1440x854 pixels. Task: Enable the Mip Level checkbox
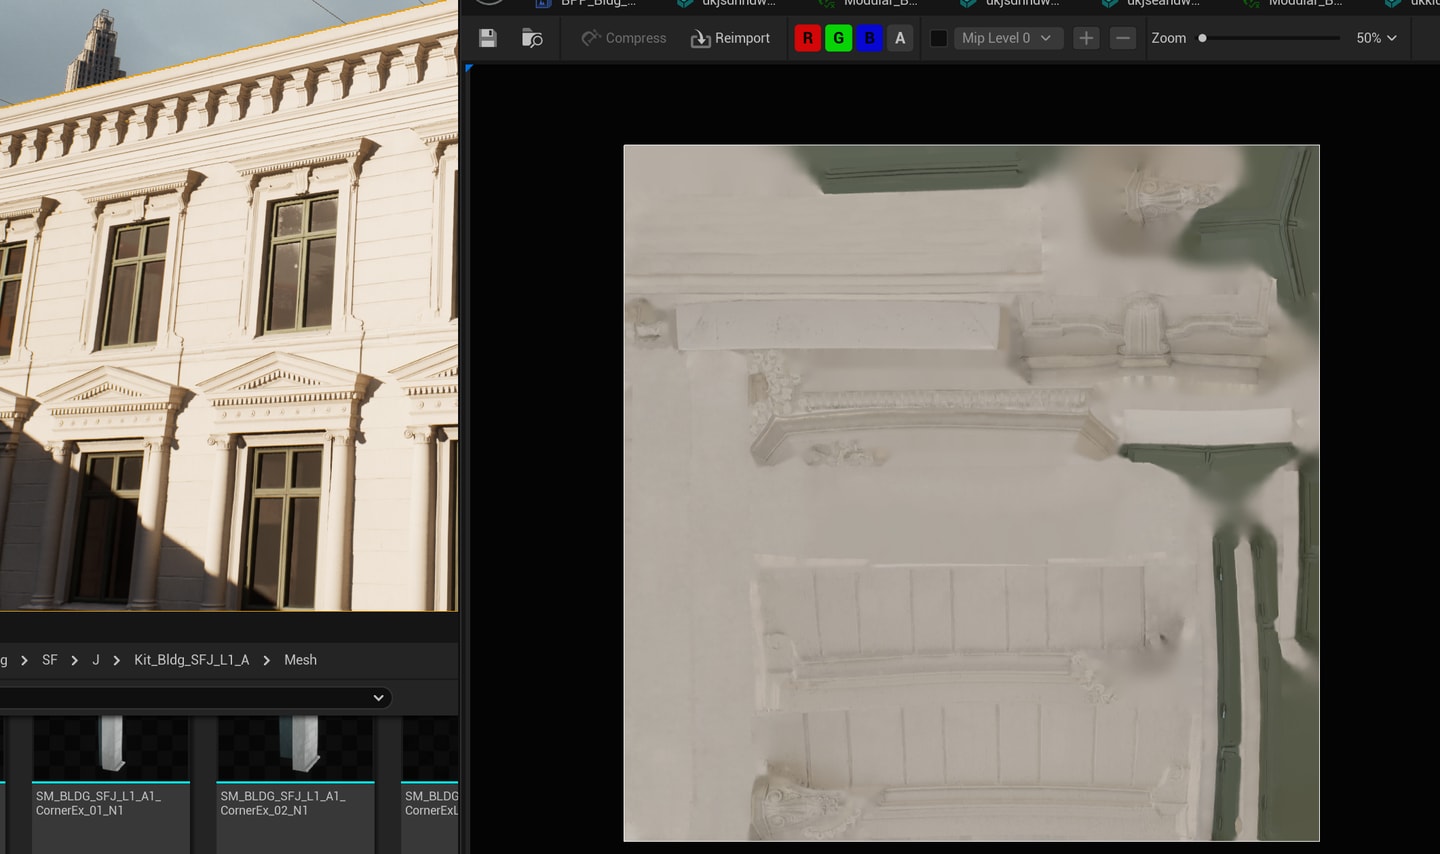pos(939,38)
